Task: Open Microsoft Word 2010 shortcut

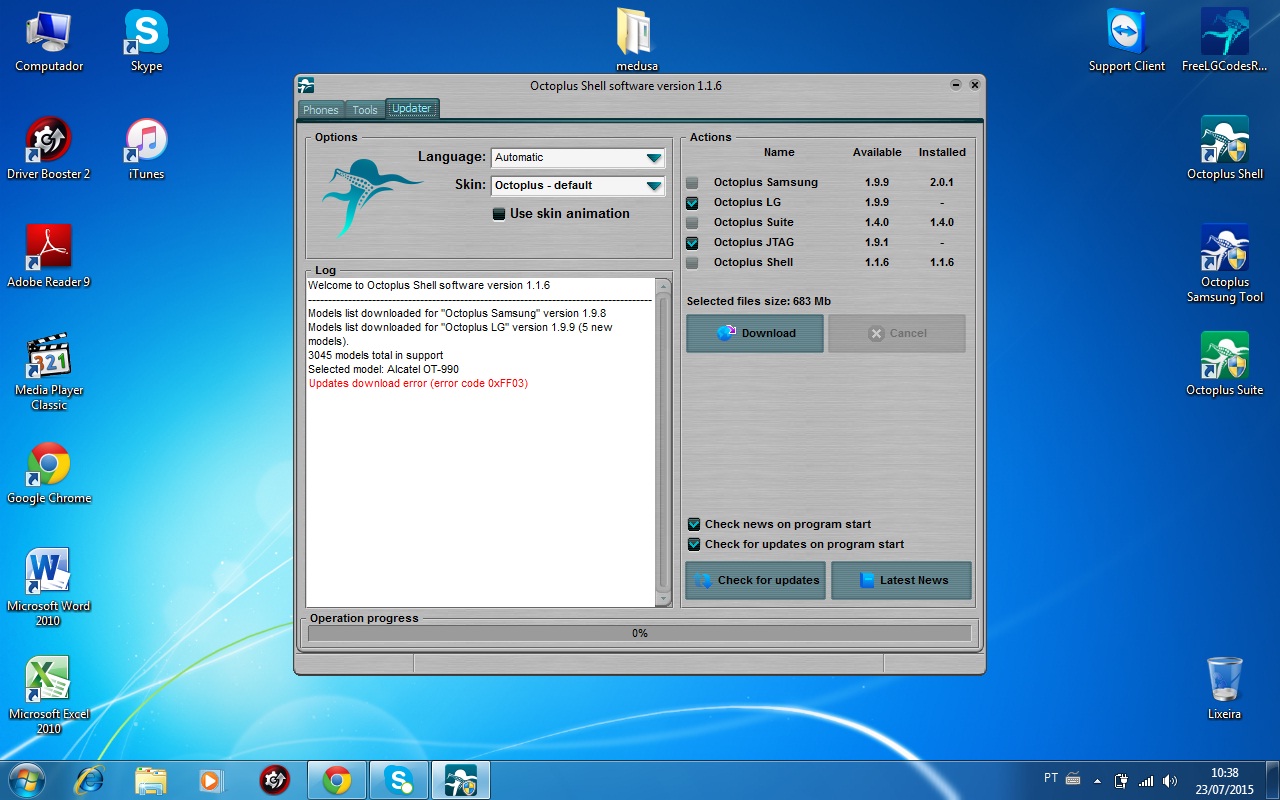Action: 49,588
